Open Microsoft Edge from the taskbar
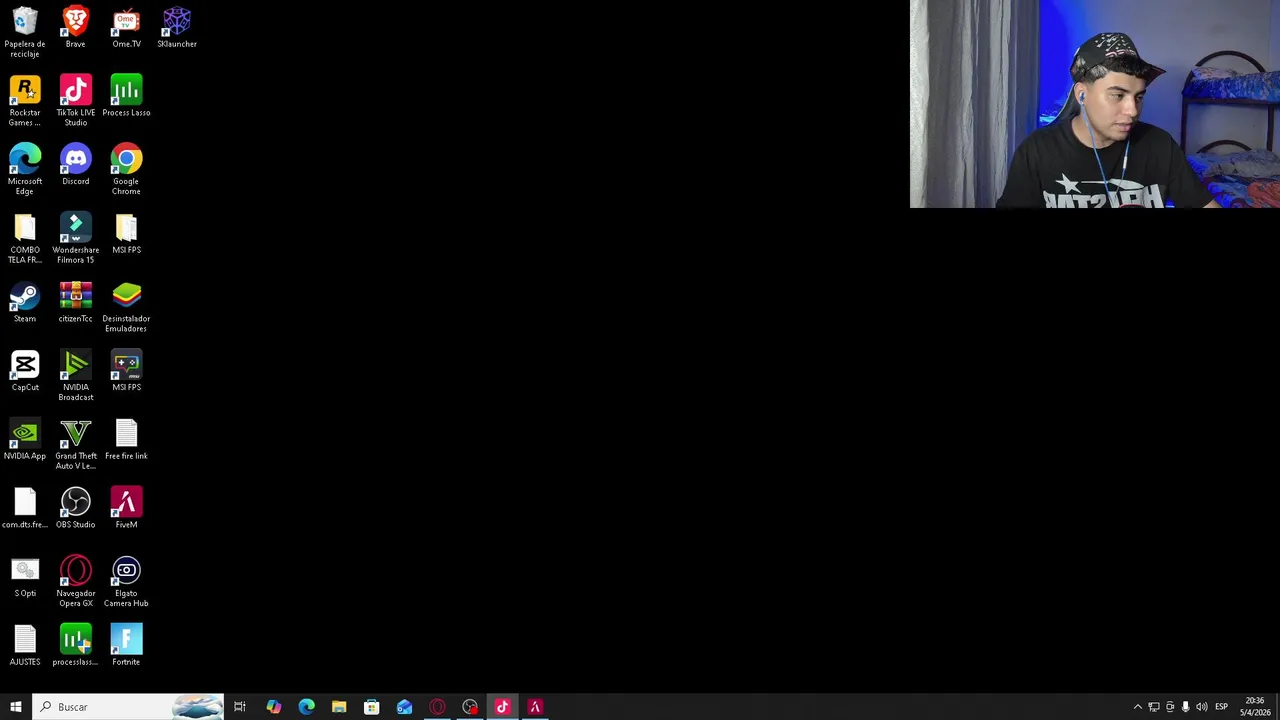1280x720 pixels. pyautogui.click(x=306, y=707)
